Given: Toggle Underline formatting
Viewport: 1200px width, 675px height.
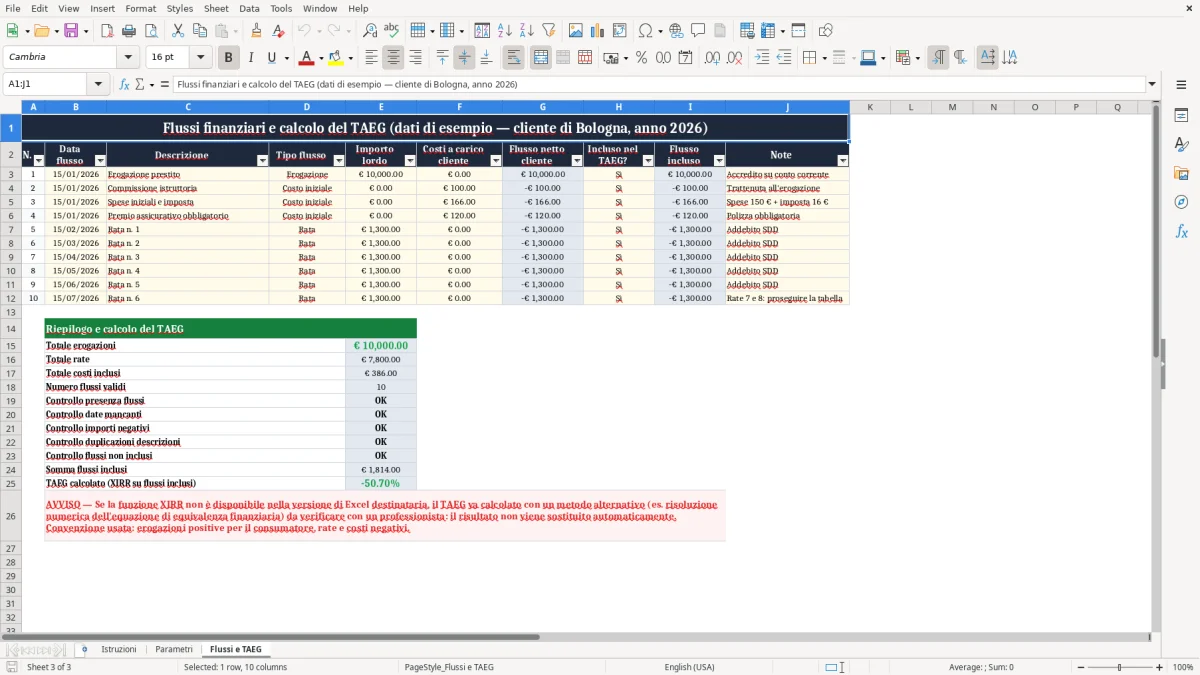Looking at the screenshot, I should (272, 58).
